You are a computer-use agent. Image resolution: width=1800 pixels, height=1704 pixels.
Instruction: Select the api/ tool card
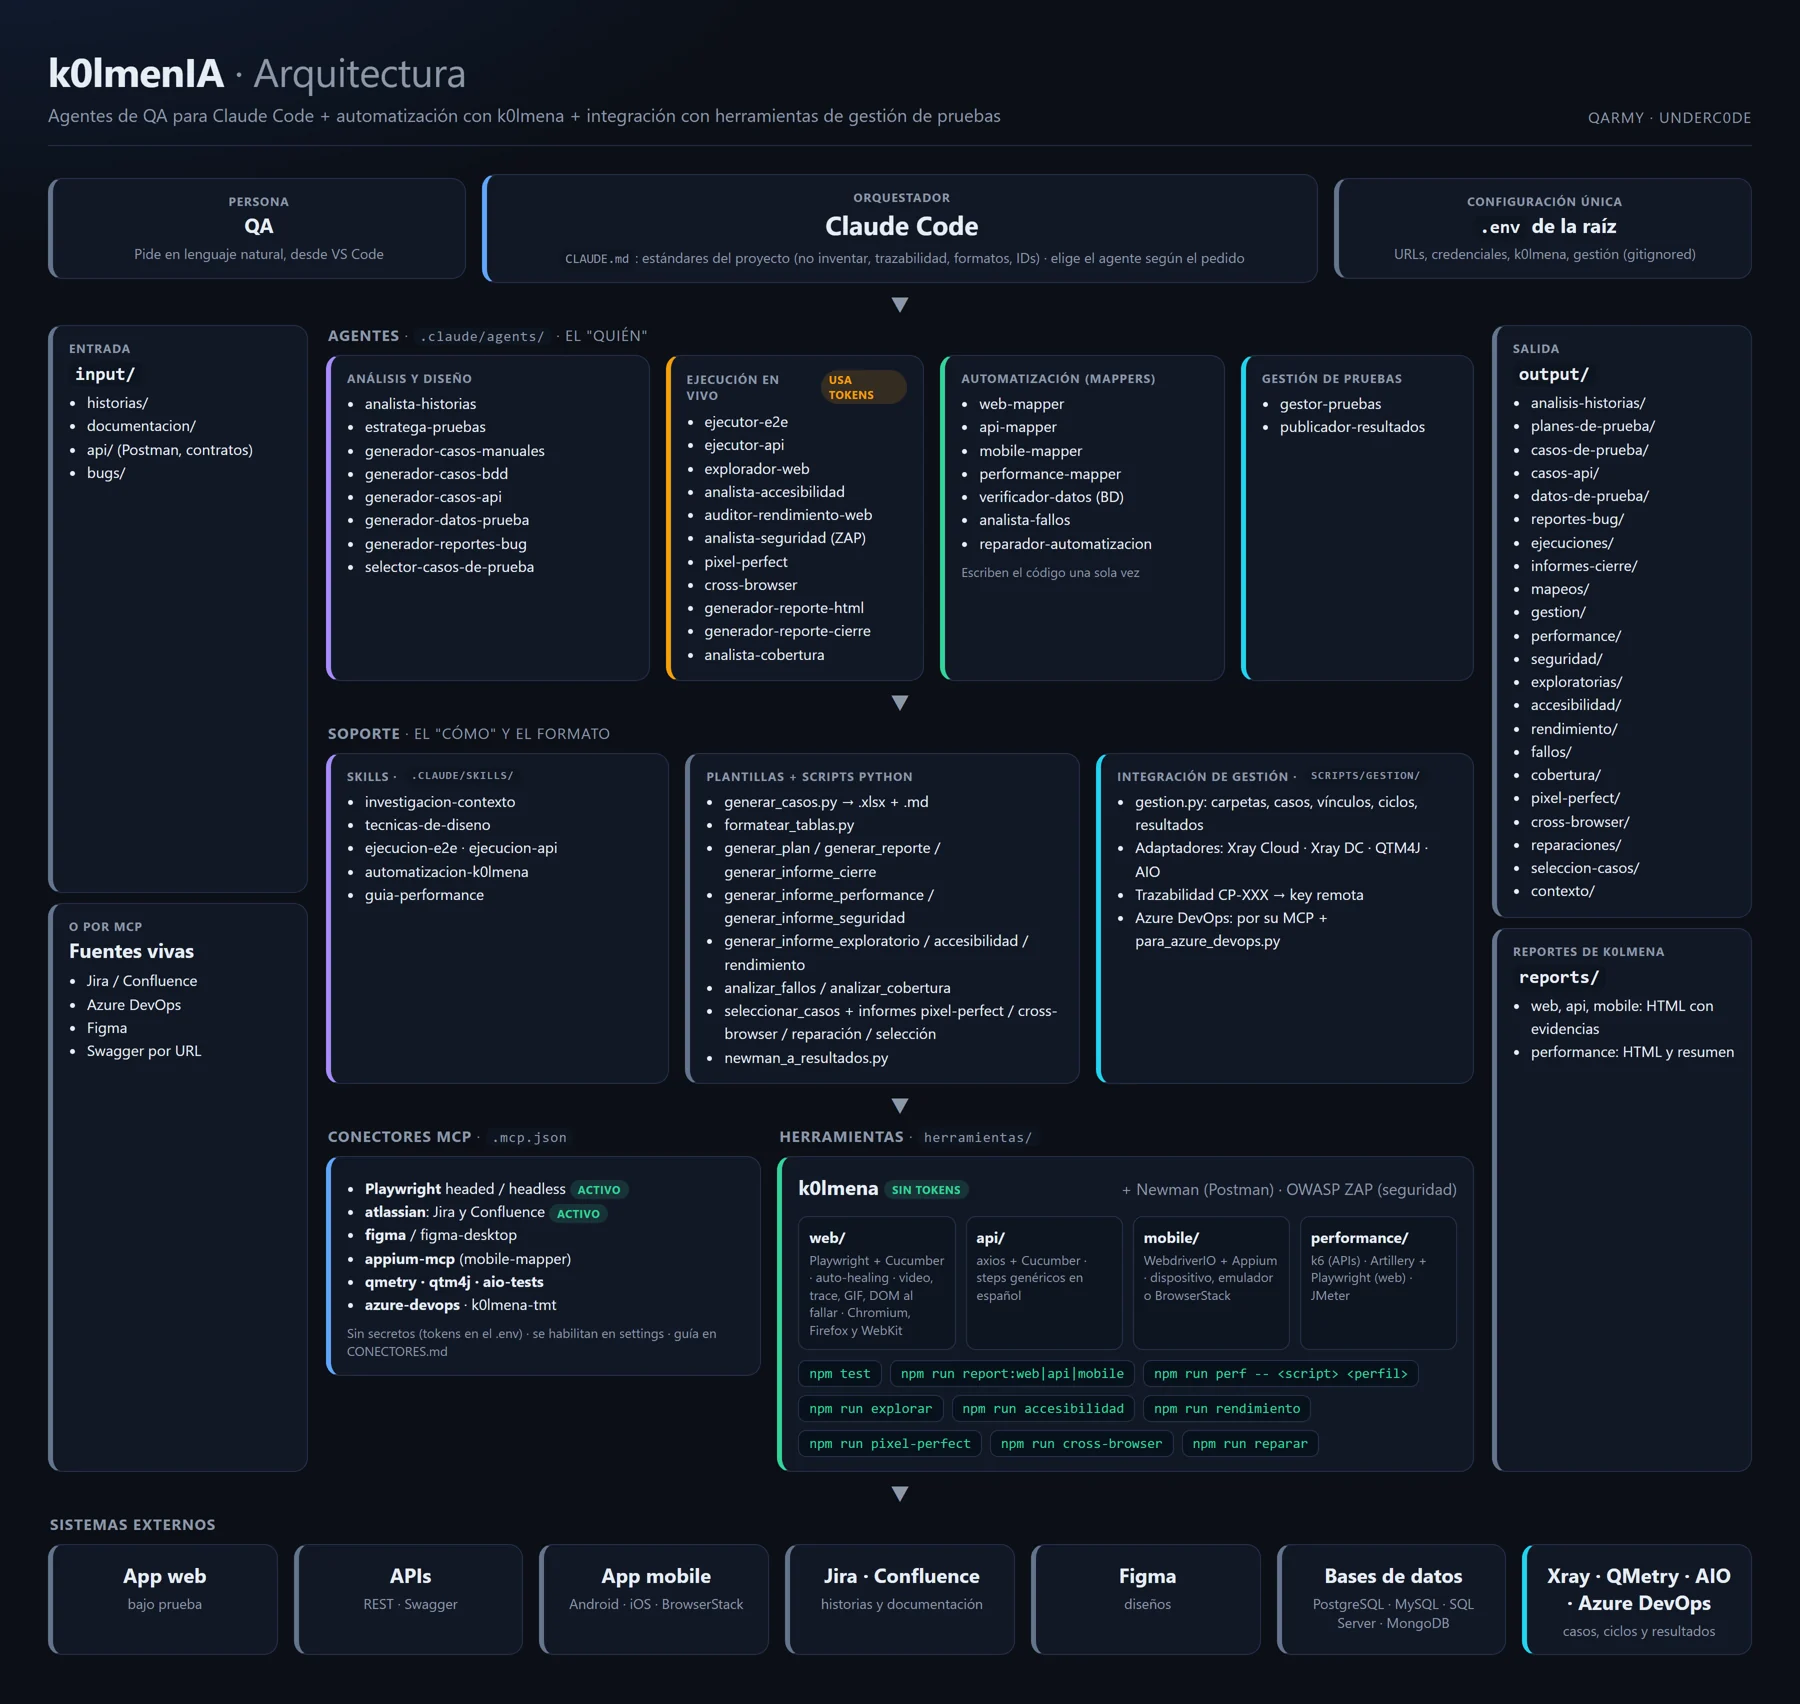[x=1044, y=1283]
